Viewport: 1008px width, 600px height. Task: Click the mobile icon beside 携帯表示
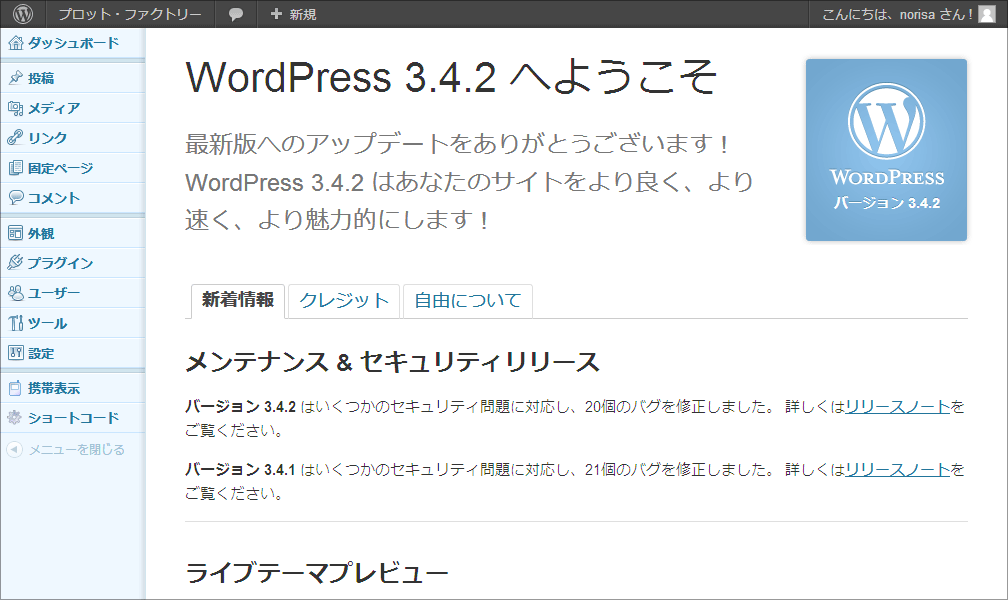click(15, 388)
